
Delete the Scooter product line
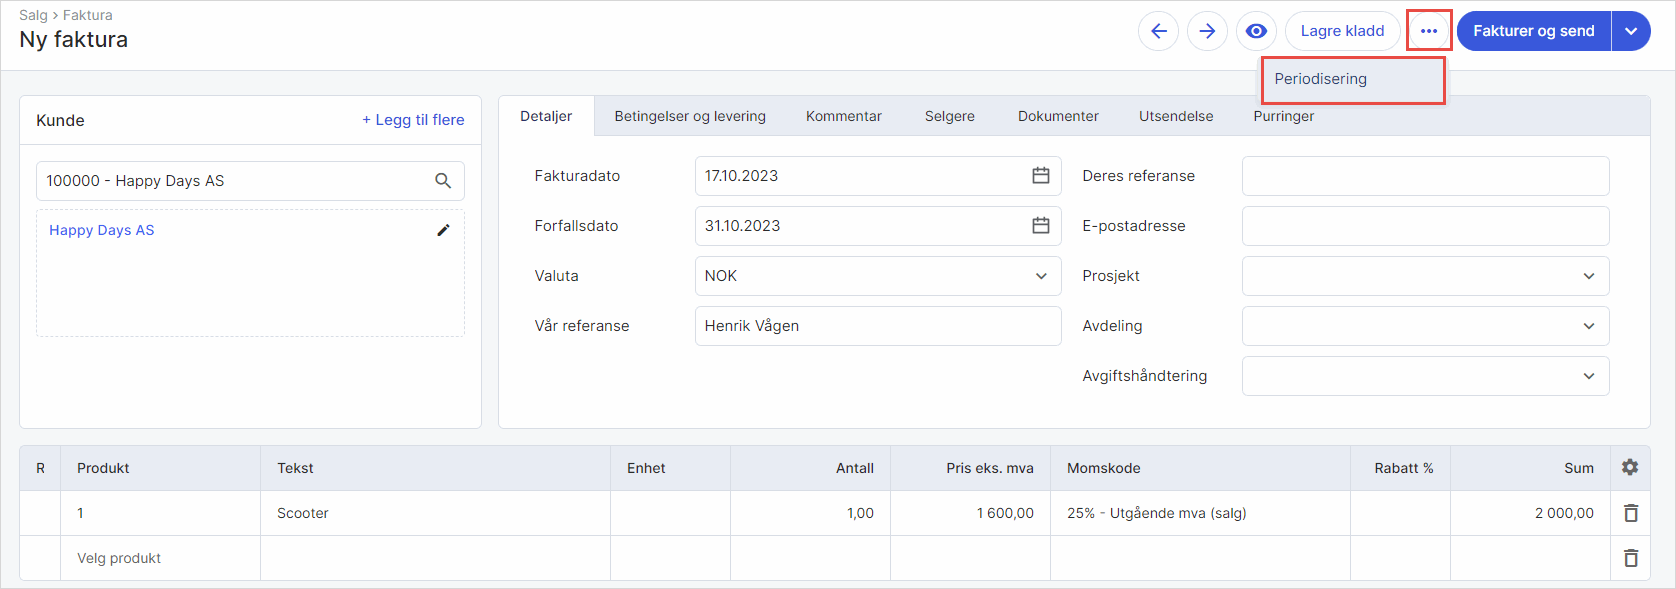(x=1630, y=513)
